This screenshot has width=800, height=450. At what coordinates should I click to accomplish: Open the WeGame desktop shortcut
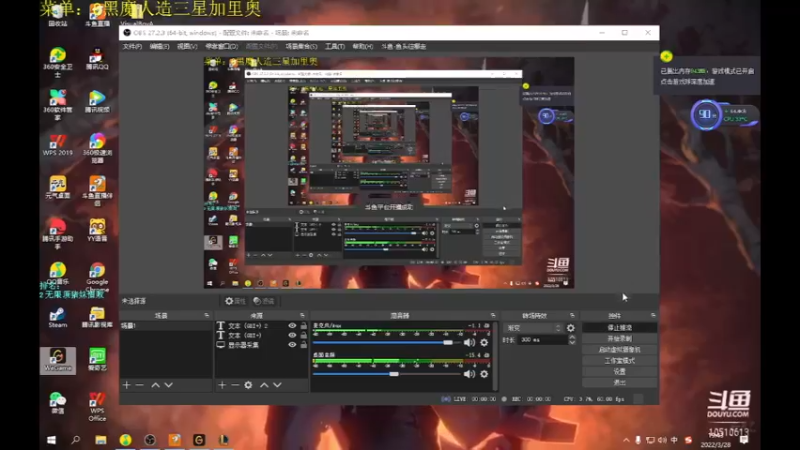tap(58, 360)
